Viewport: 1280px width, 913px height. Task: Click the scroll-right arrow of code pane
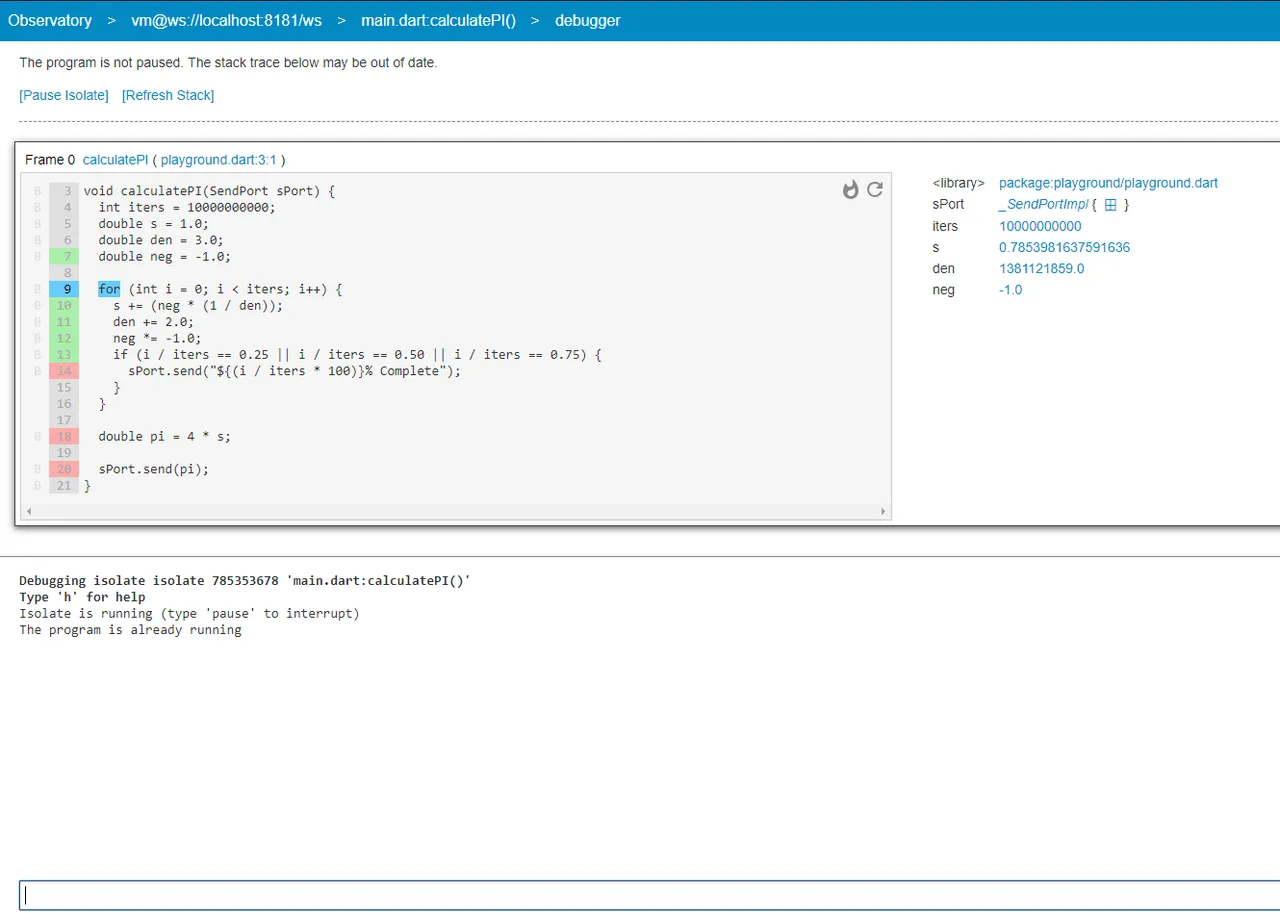[883, 511]
